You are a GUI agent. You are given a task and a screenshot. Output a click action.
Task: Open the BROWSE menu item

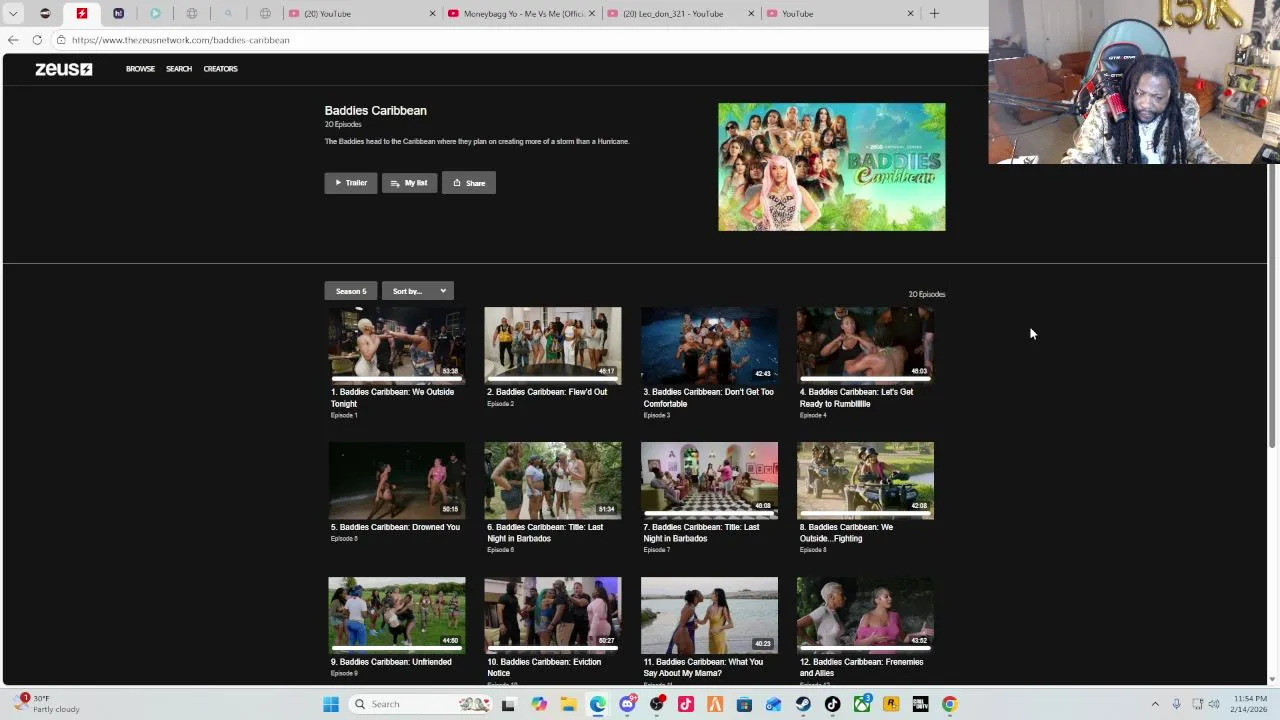pos(140,69)
